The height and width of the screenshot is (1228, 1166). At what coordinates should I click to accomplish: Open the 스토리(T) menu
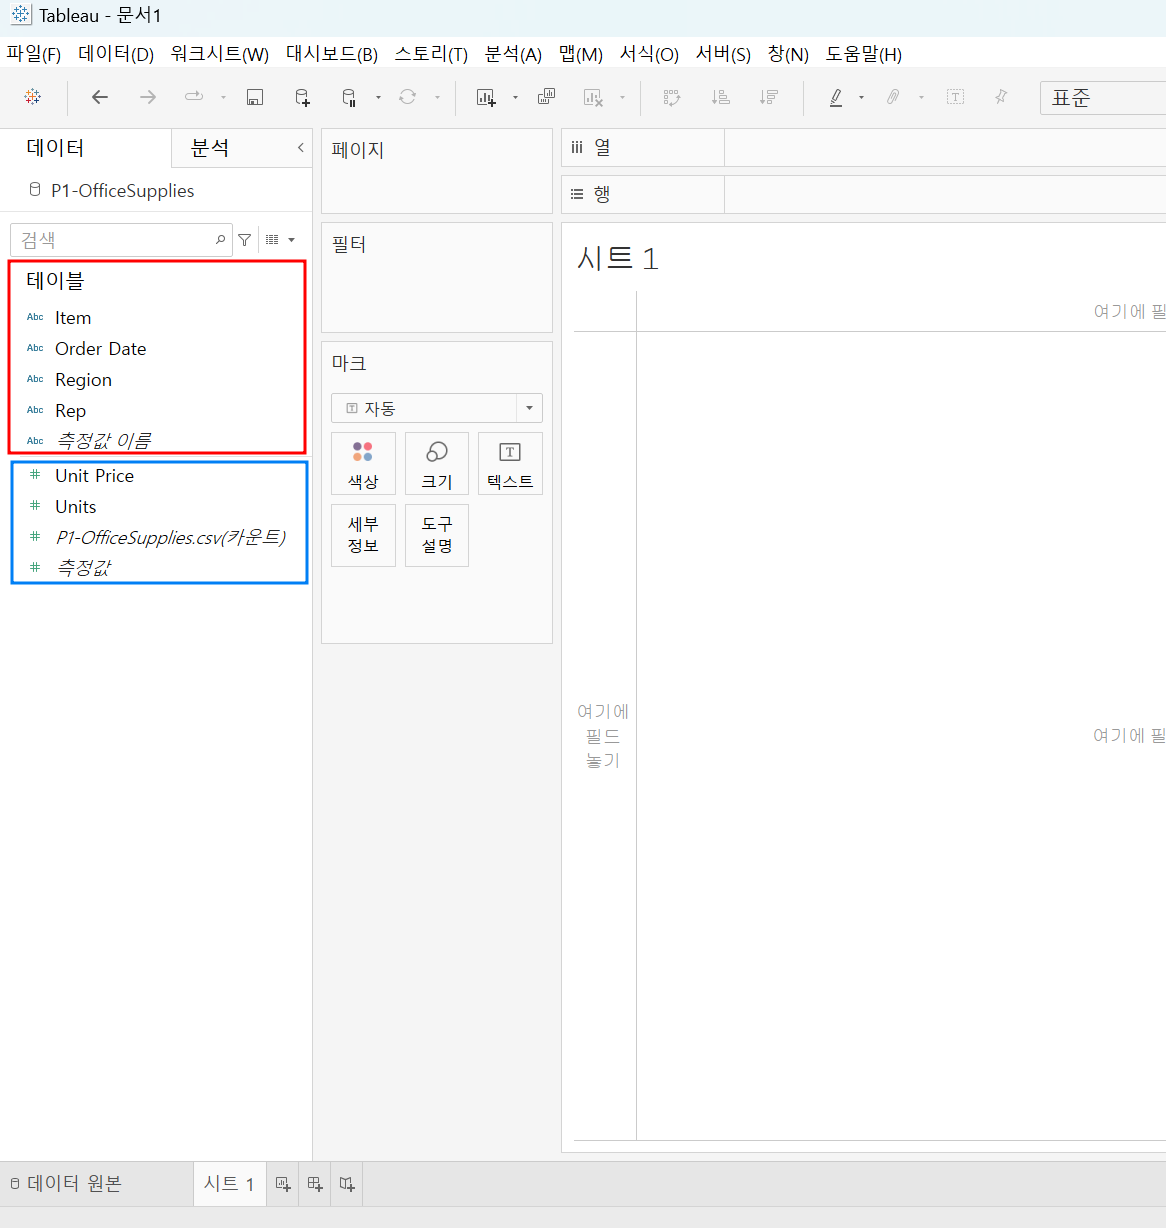pos(431,54)
